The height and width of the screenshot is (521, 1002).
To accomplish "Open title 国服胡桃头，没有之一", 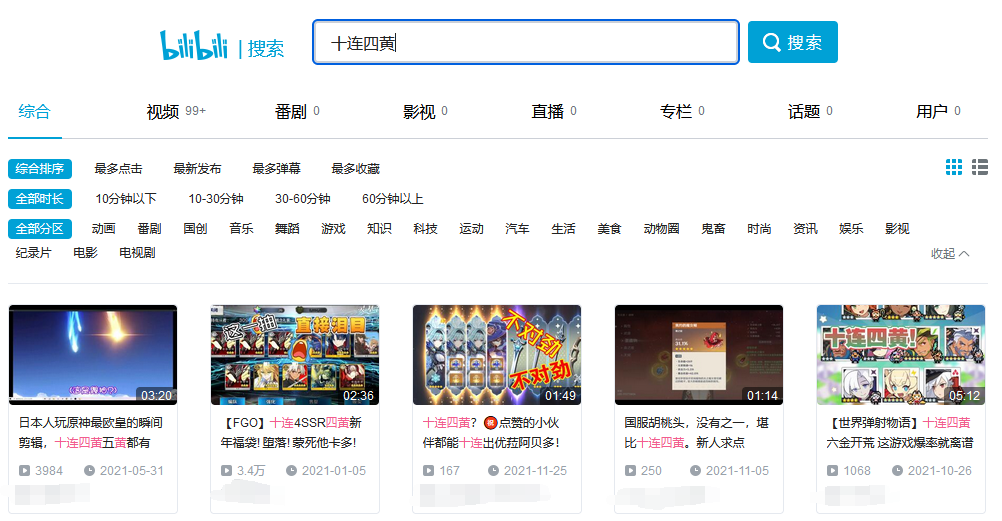I will (697, 433).
